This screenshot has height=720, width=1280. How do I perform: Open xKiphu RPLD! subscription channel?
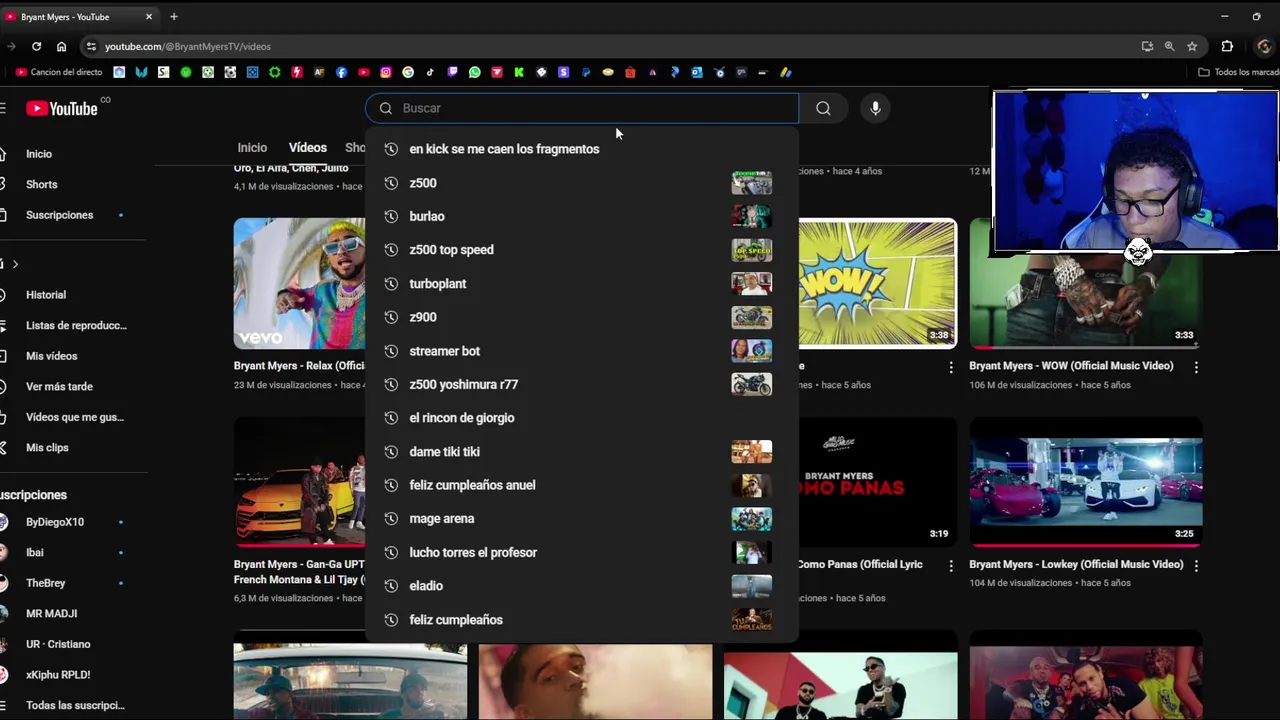58,675
